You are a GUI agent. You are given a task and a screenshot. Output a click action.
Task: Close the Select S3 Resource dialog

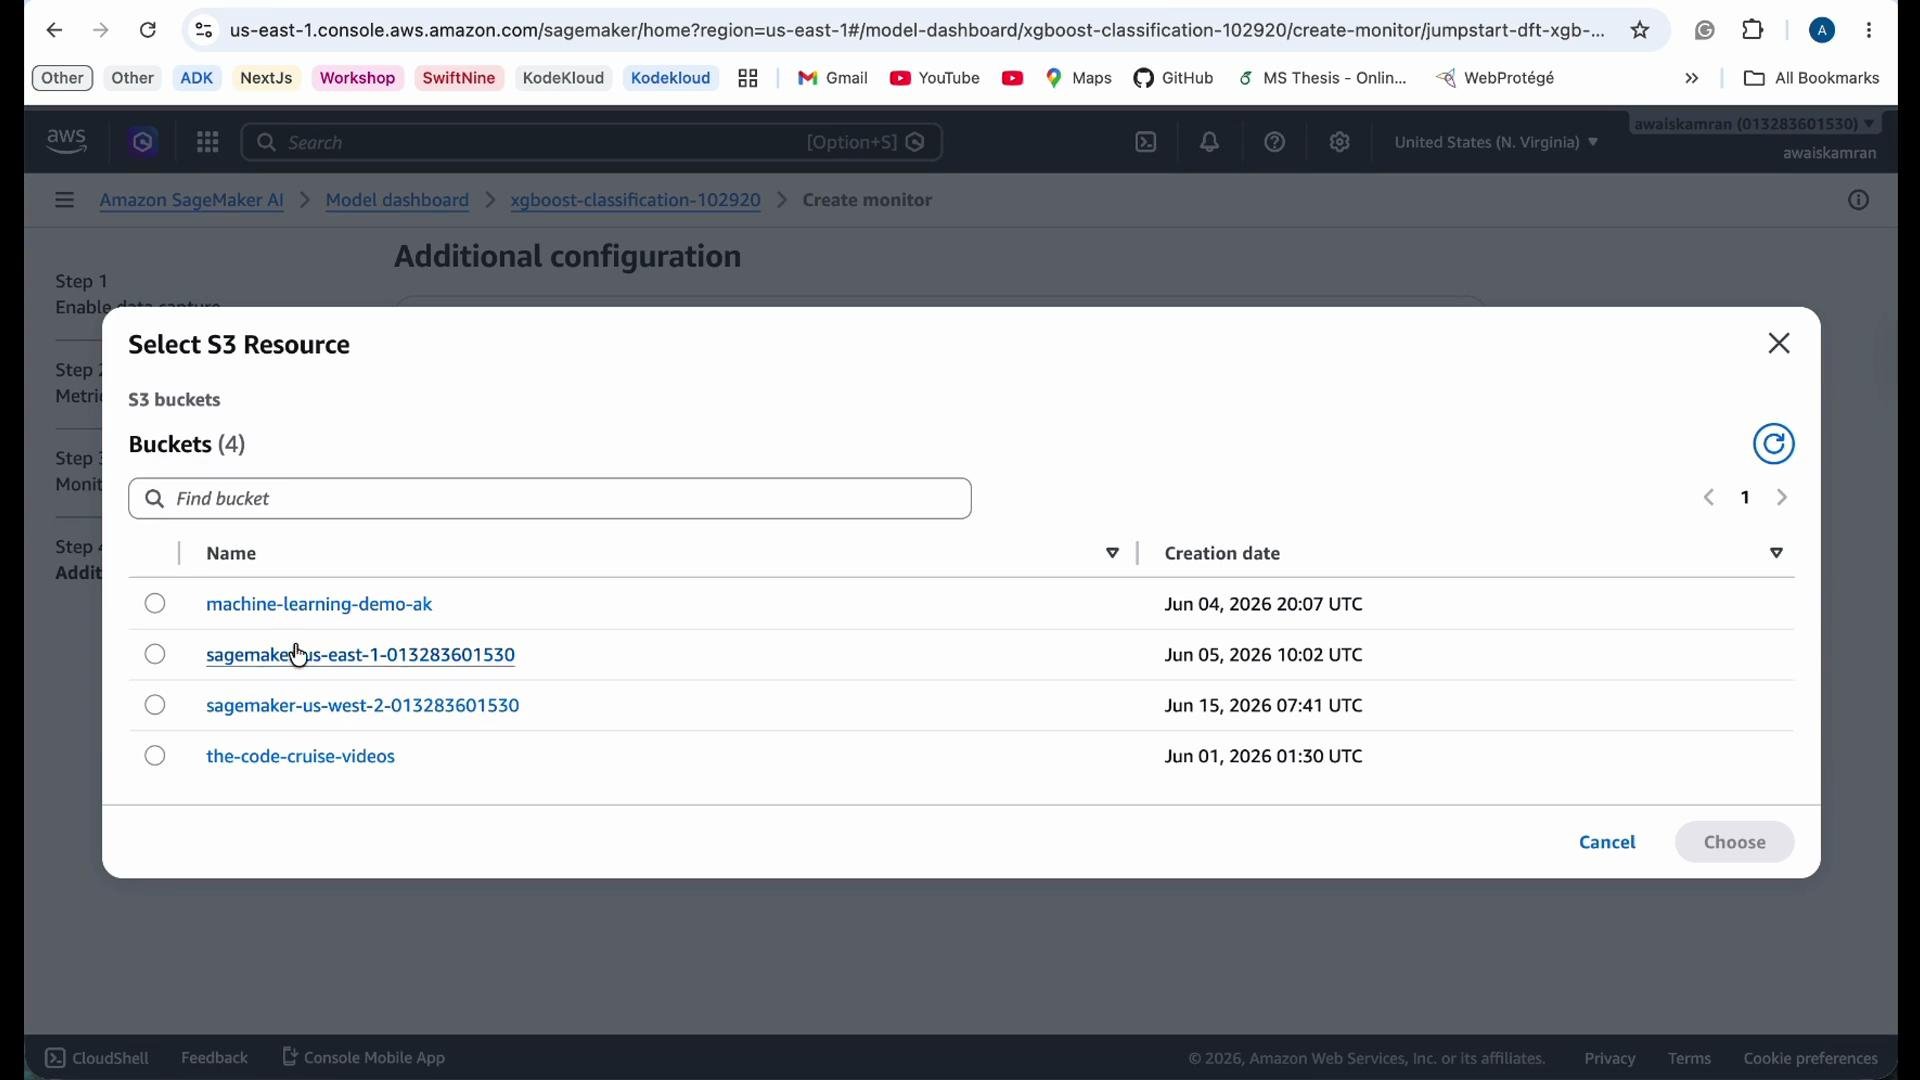(x=1779, y=344)
